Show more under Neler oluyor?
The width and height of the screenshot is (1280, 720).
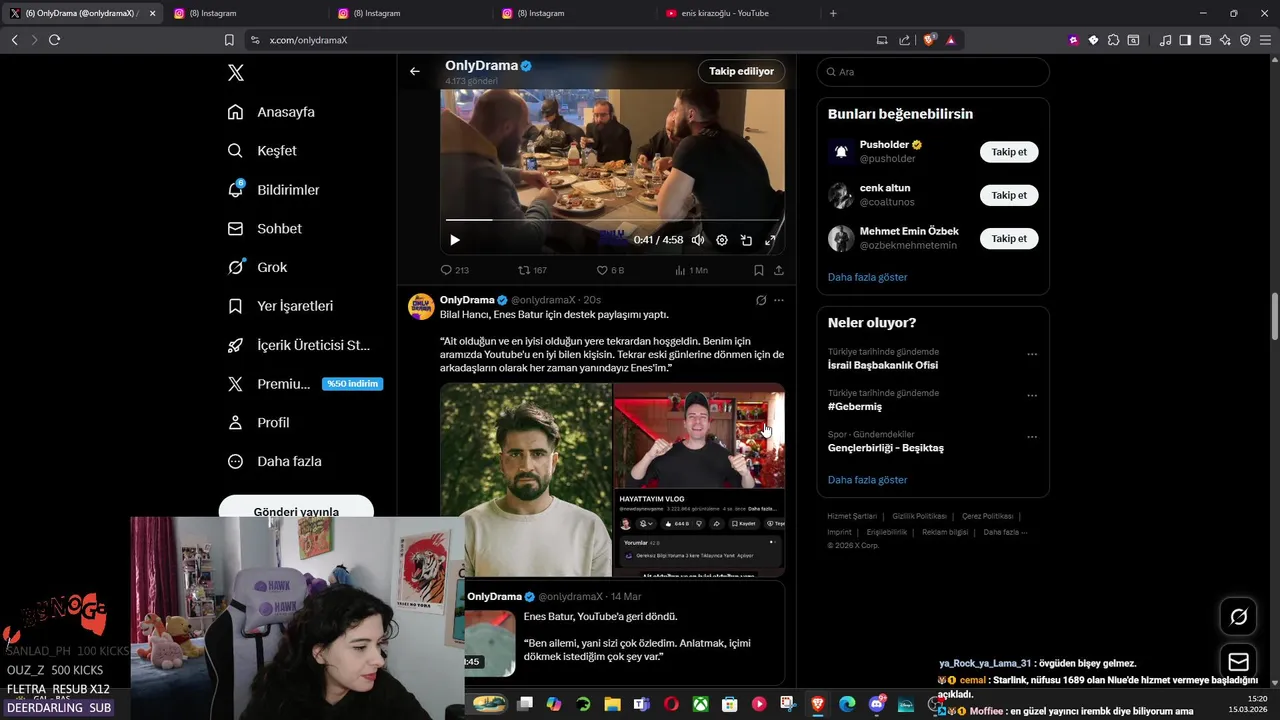pyautogui.click(x=867, y=480)
